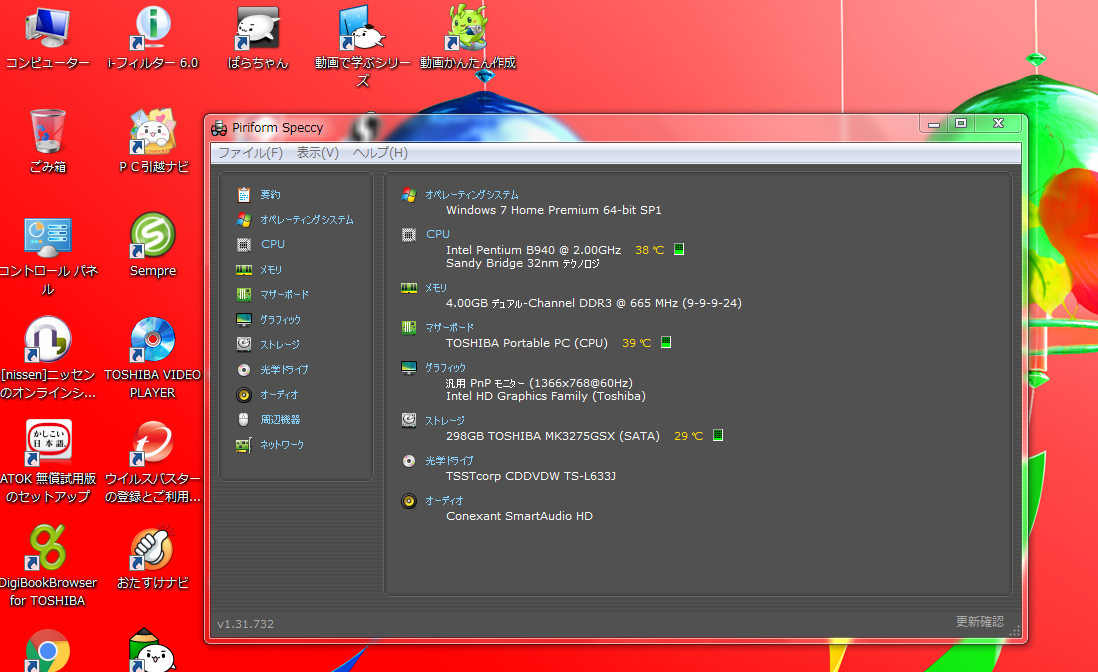Click the メモリ heading link in summary

point(436,288)
